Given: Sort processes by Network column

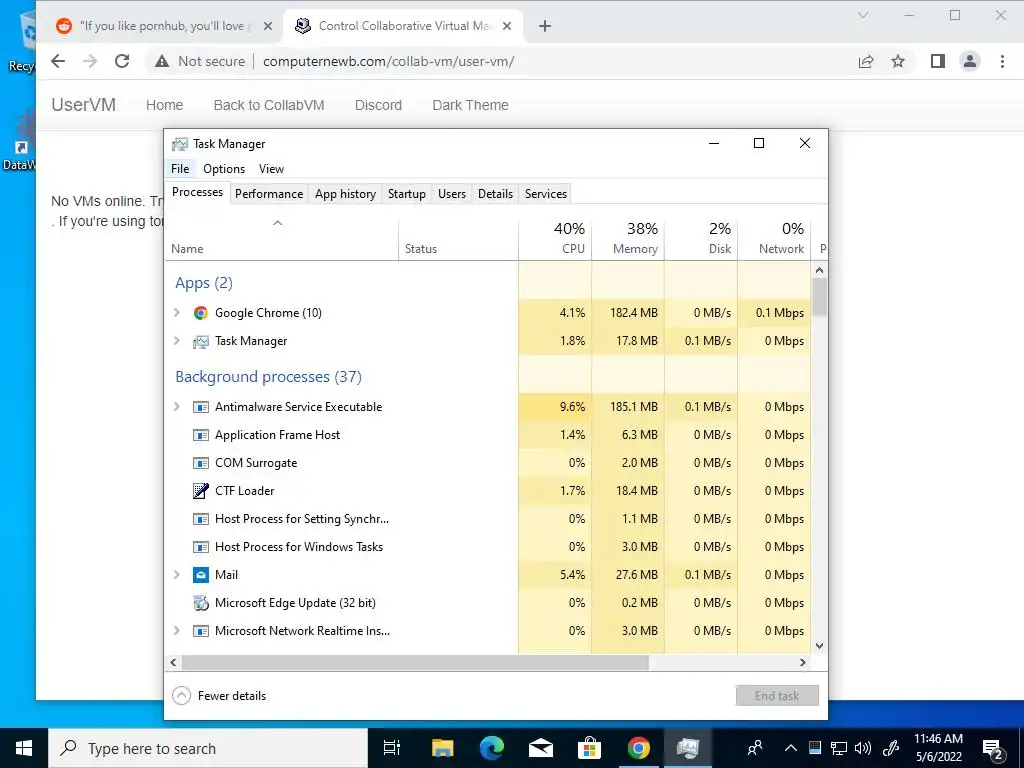Looking at the screenshot, I should (775, 238).
